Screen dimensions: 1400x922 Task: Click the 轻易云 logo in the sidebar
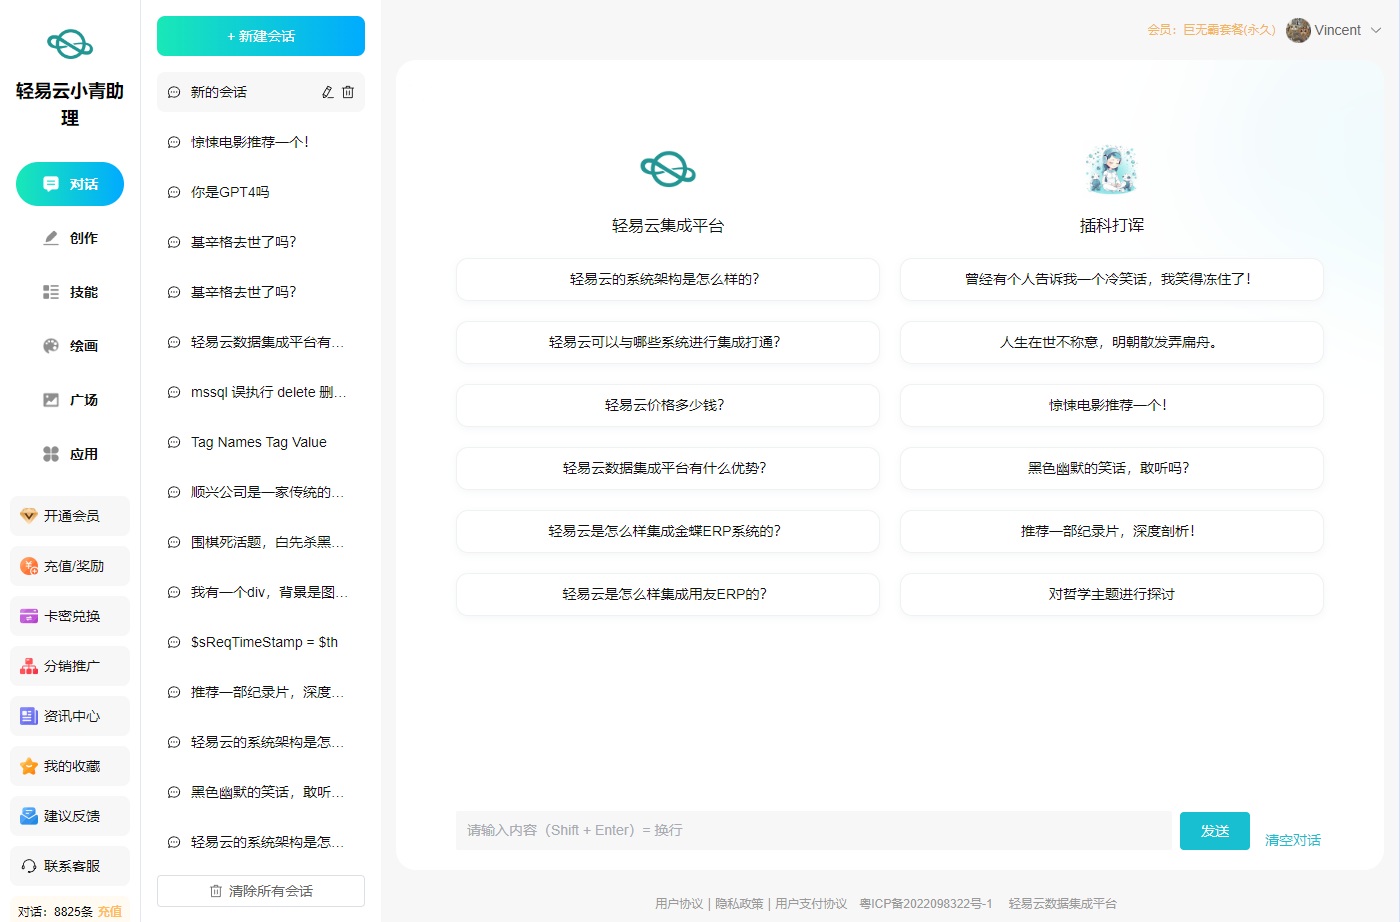(70, 44)
